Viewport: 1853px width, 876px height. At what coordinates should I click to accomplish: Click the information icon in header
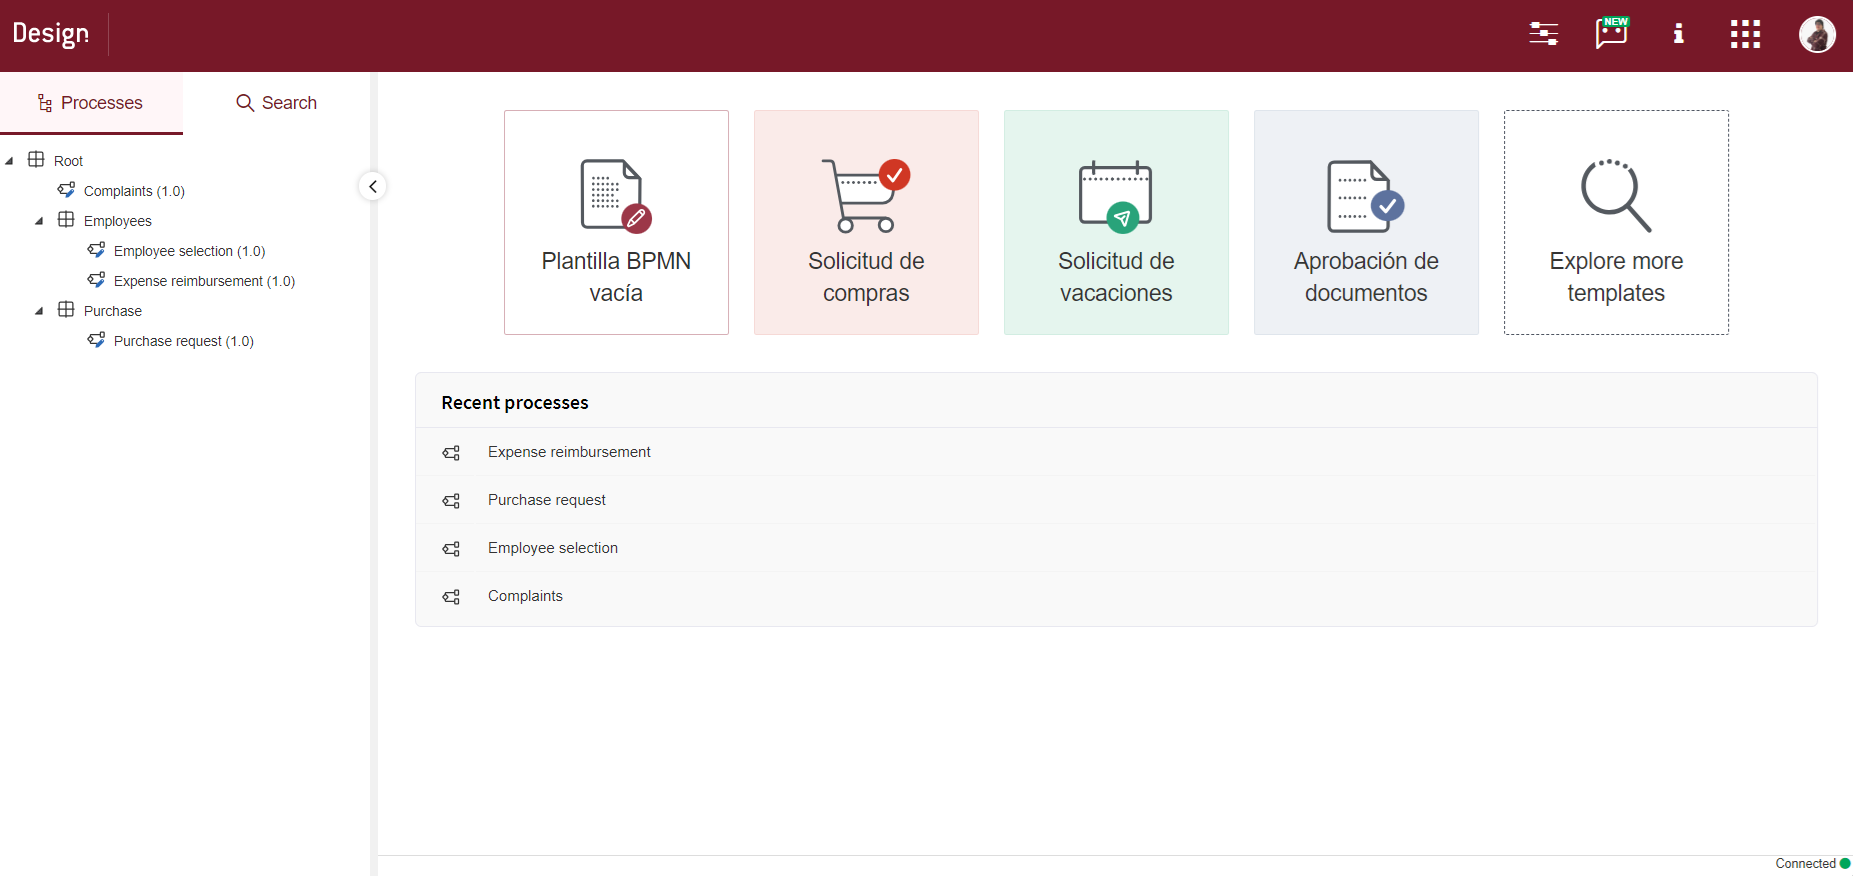click(x=1678, y=34)
